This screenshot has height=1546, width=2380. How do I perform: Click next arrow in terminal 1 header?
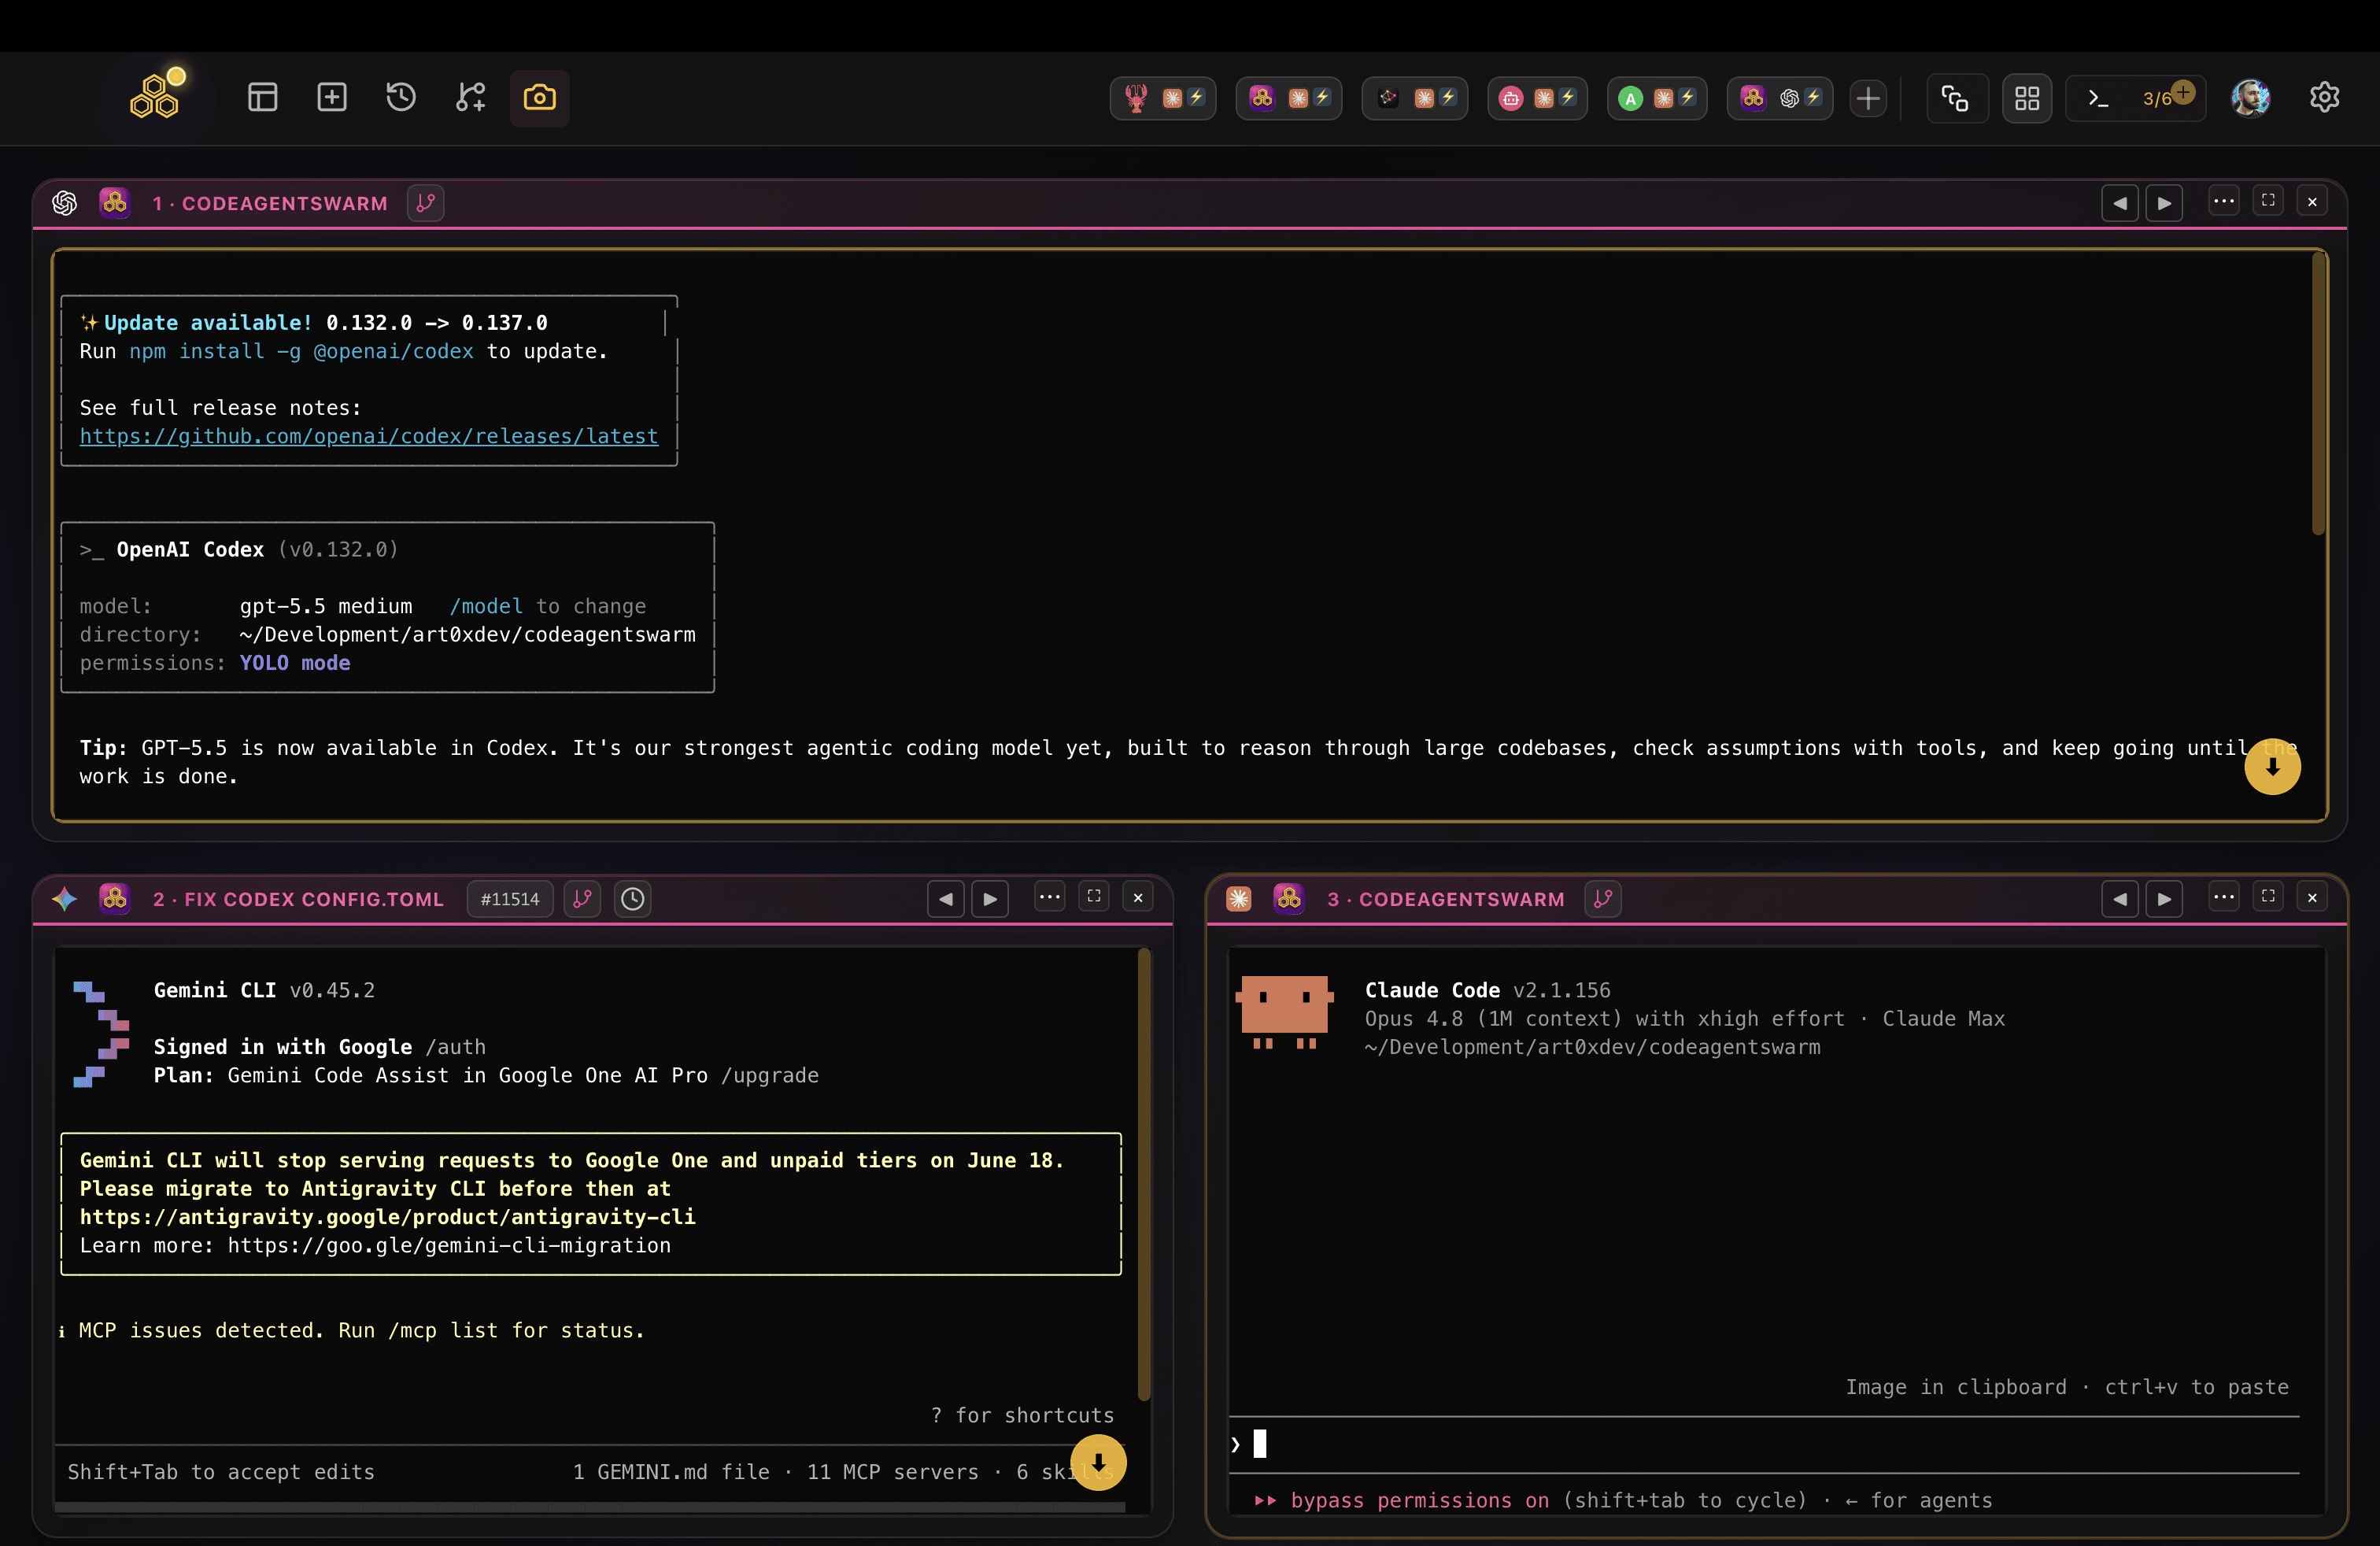[2164, 203]
